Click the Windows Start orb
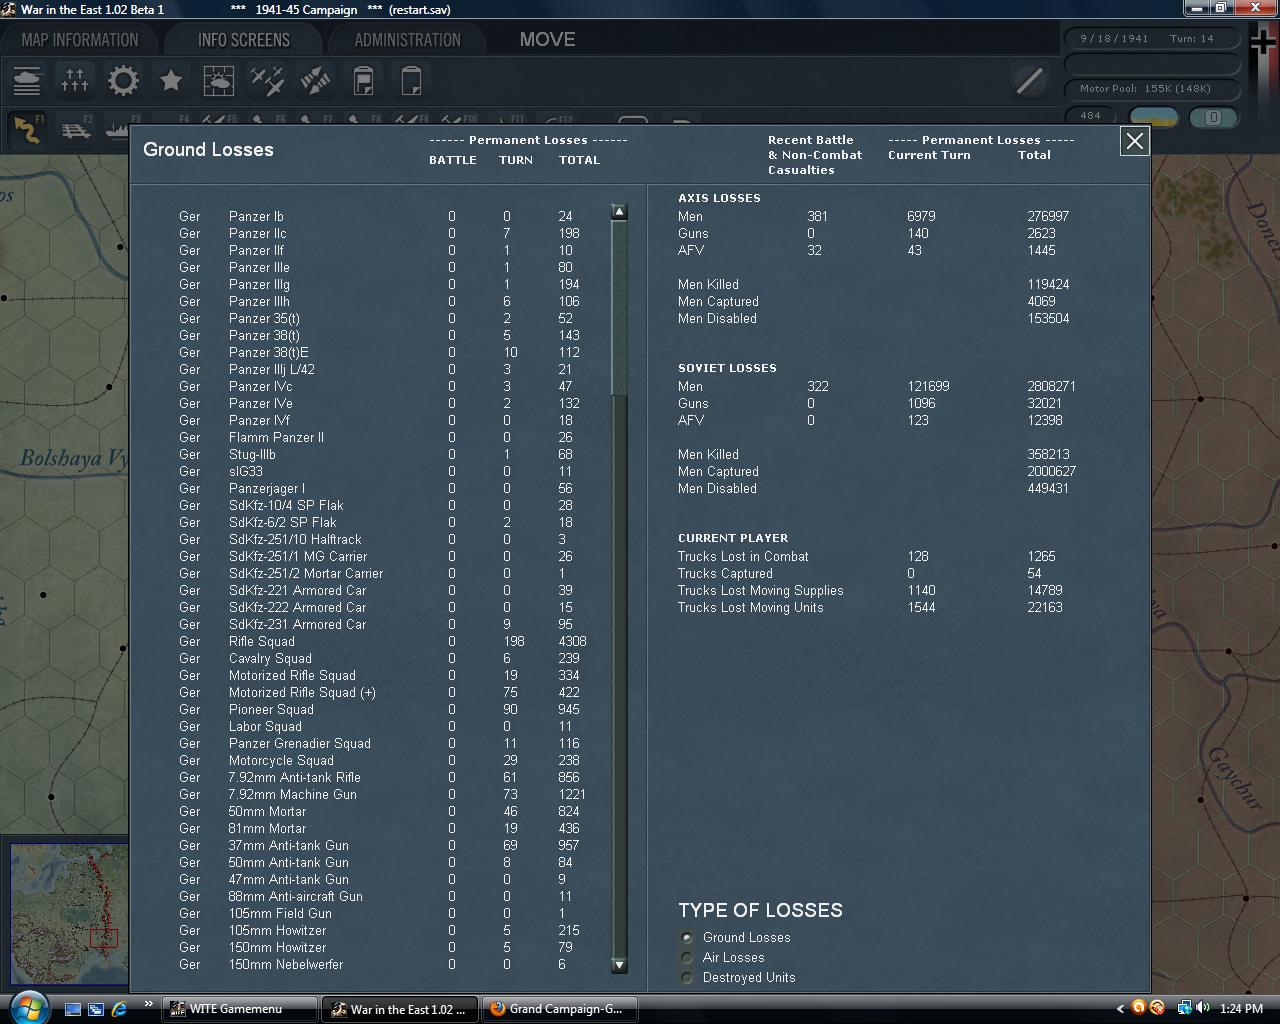The image size is (1280, 1024). pos(27,1008)
